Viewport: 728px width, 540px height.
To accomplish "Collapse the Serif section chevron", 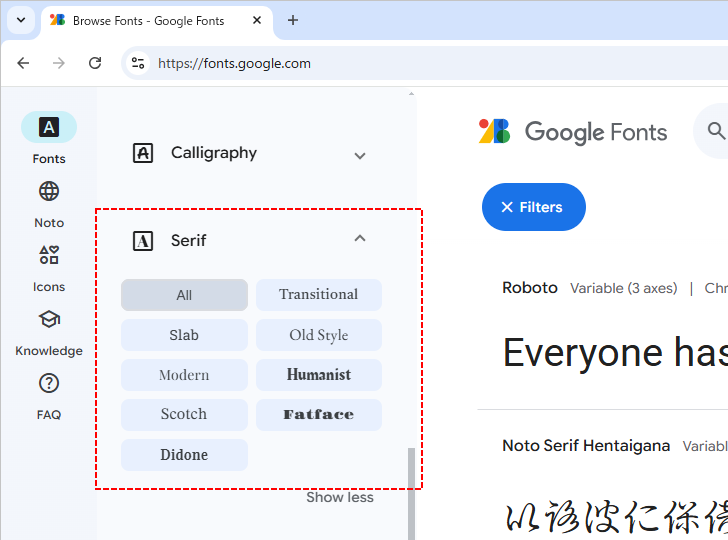I will click(360, 239).
